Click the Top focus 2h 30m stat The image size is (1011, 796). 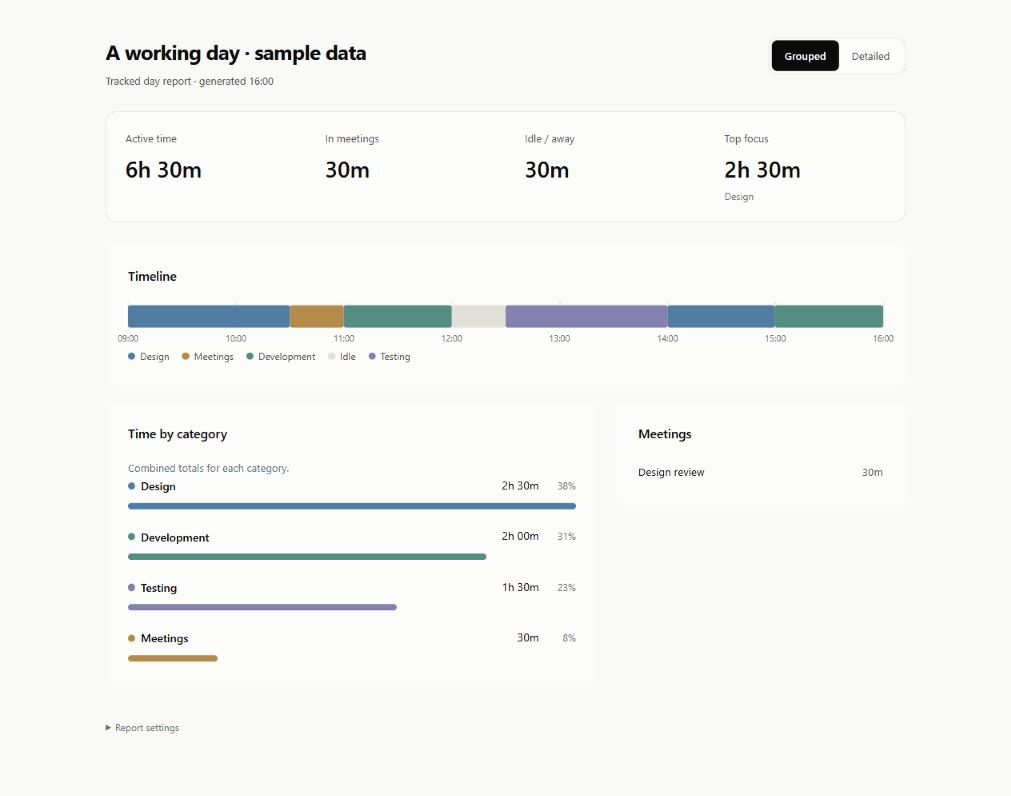[762, 170]
